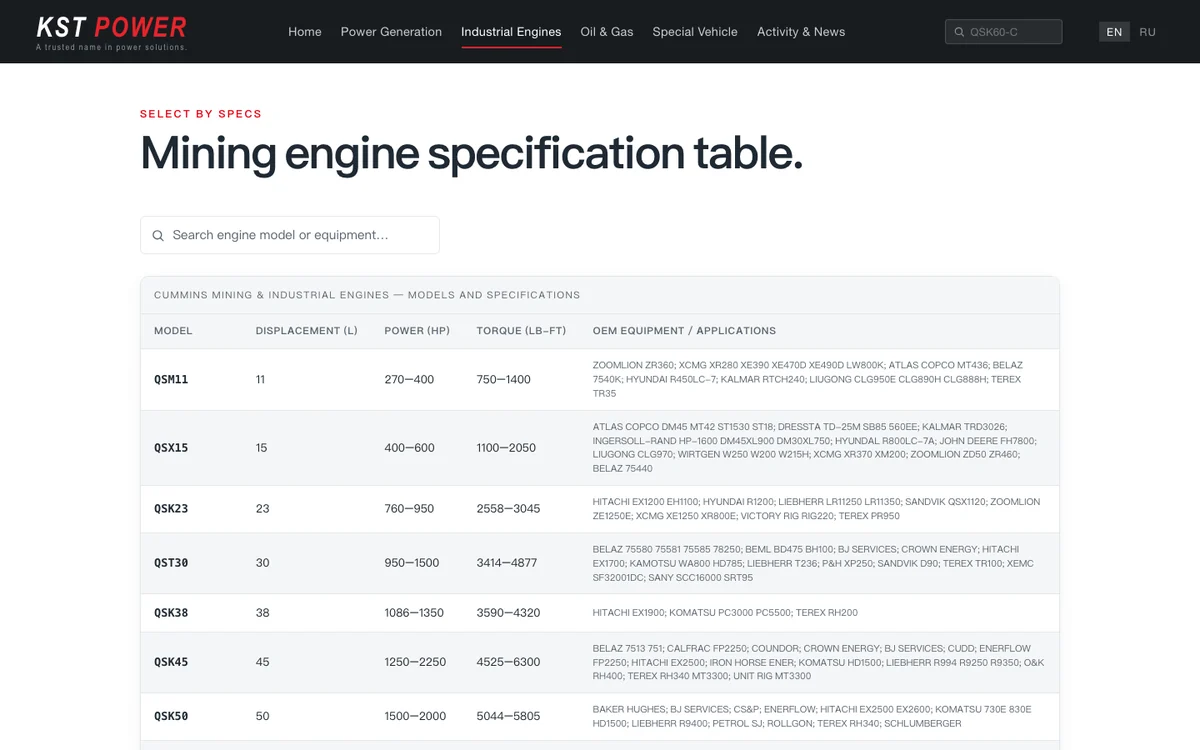Viewport: 1200px width, 750px height.
Task: Click the SELECT BY SPECS label
Action: pyautogui.click(x=201, y=114)
